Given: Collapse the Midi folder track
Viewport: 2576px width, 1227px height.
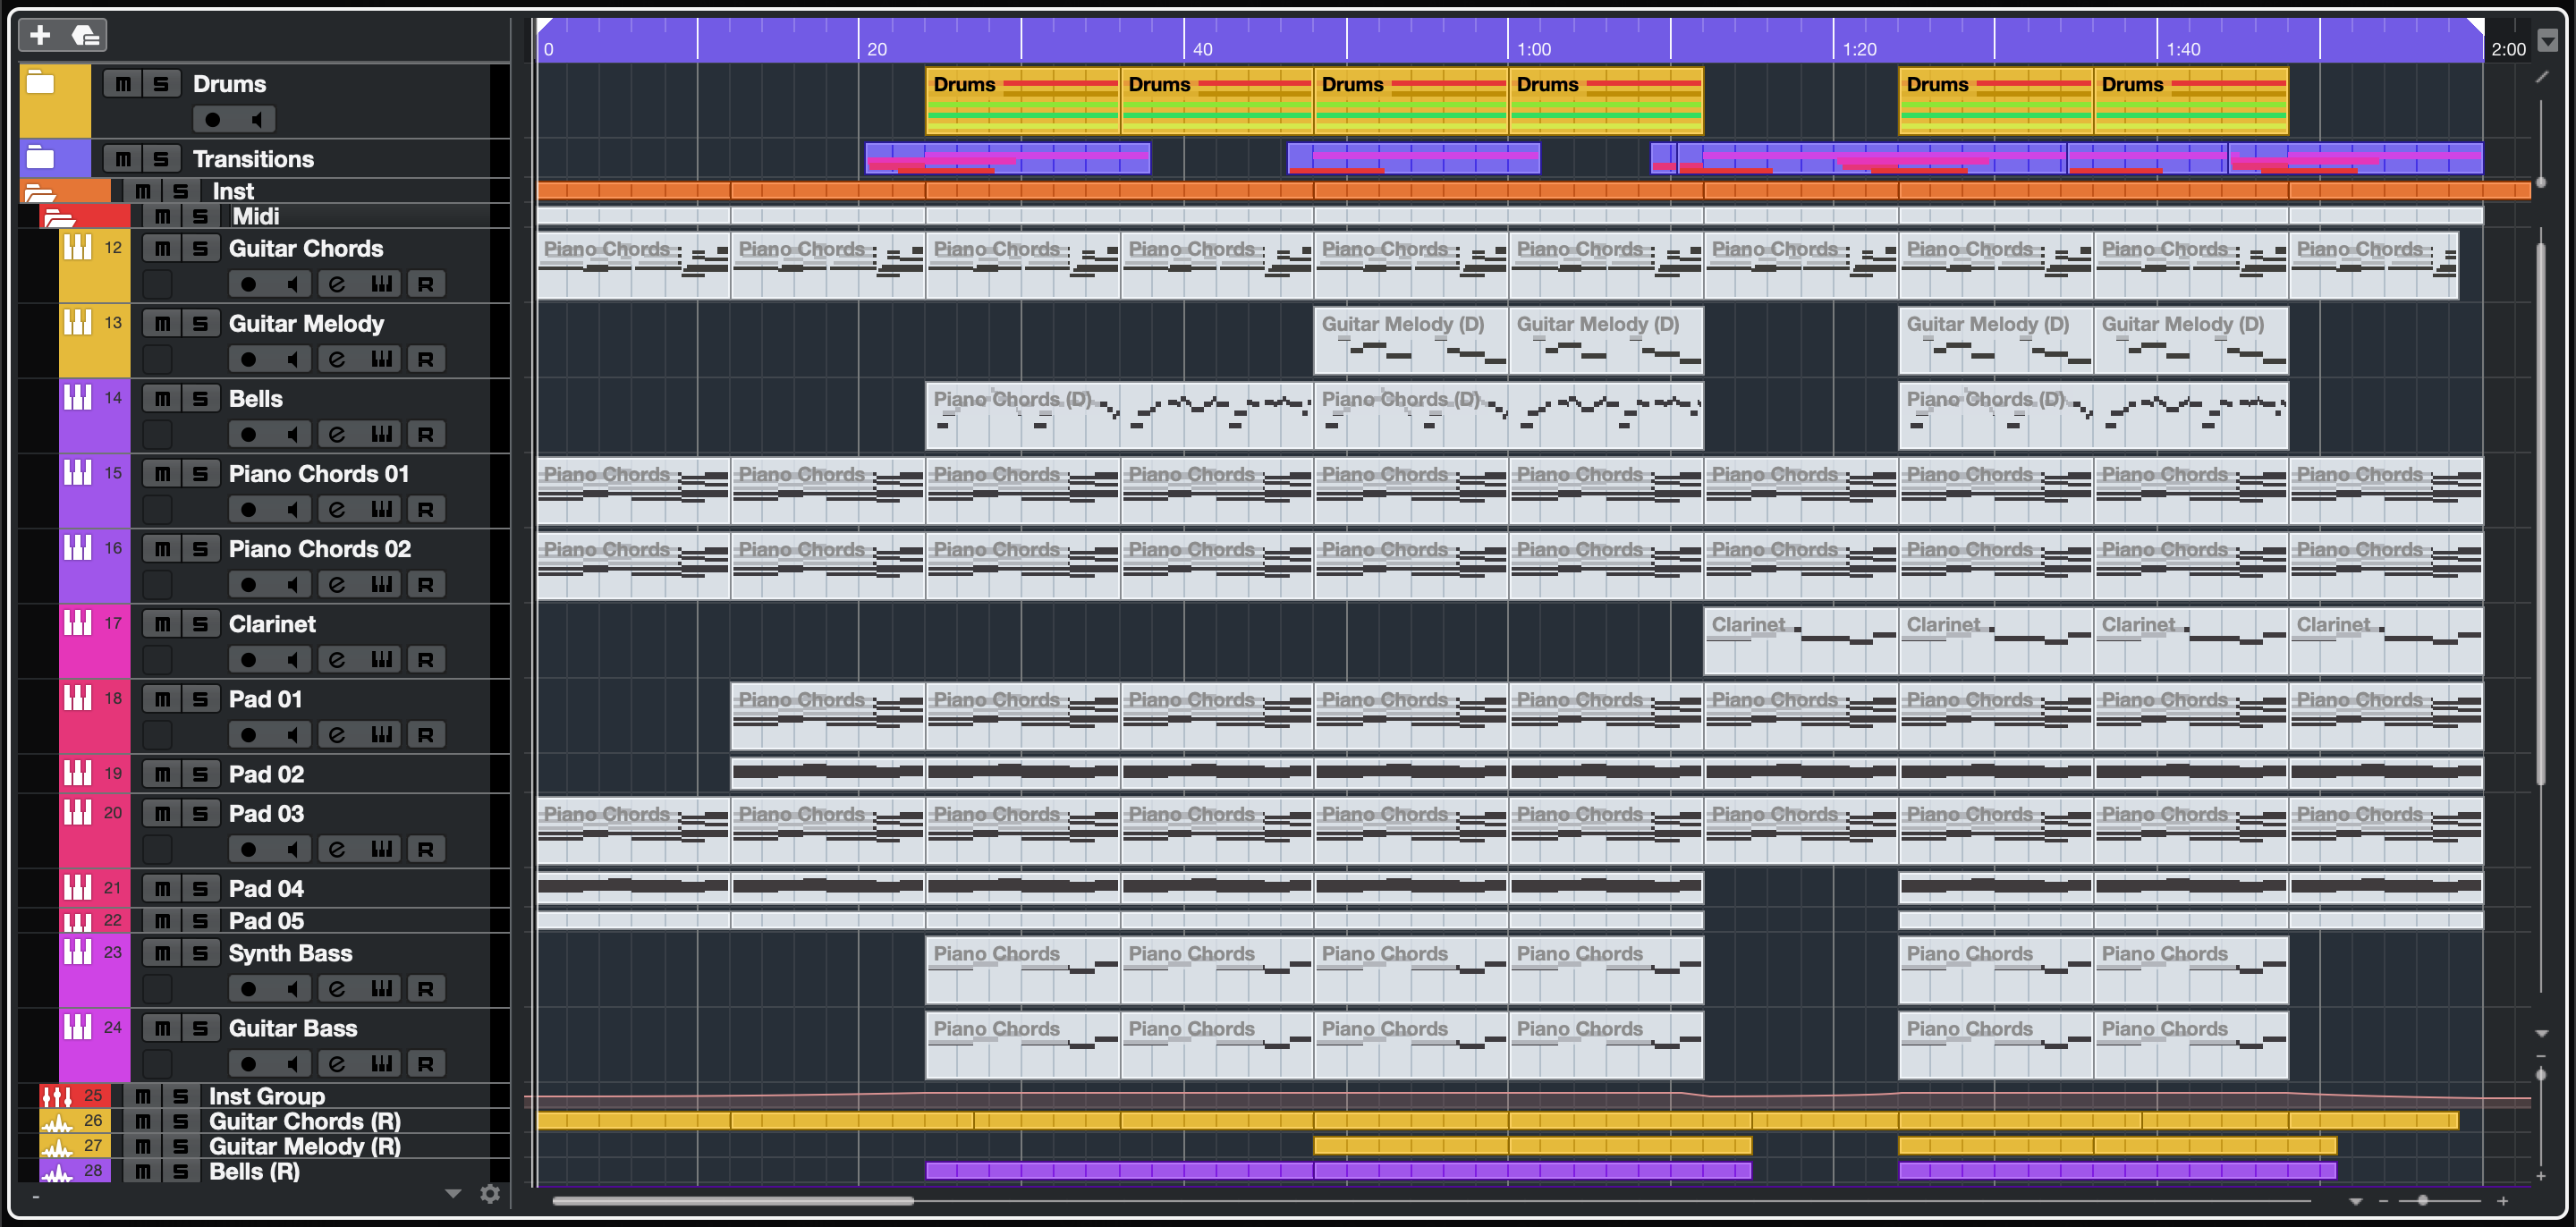Looking at the screenshot, I should [x=59, y=217].
